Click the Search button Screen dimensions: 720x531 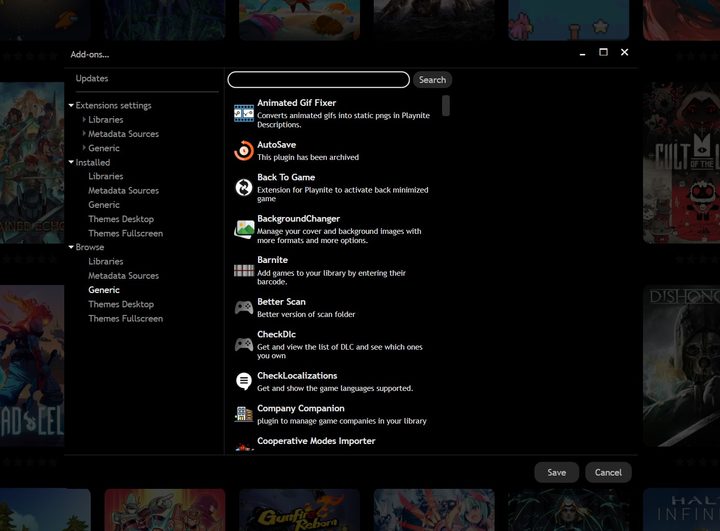point(432,80)
